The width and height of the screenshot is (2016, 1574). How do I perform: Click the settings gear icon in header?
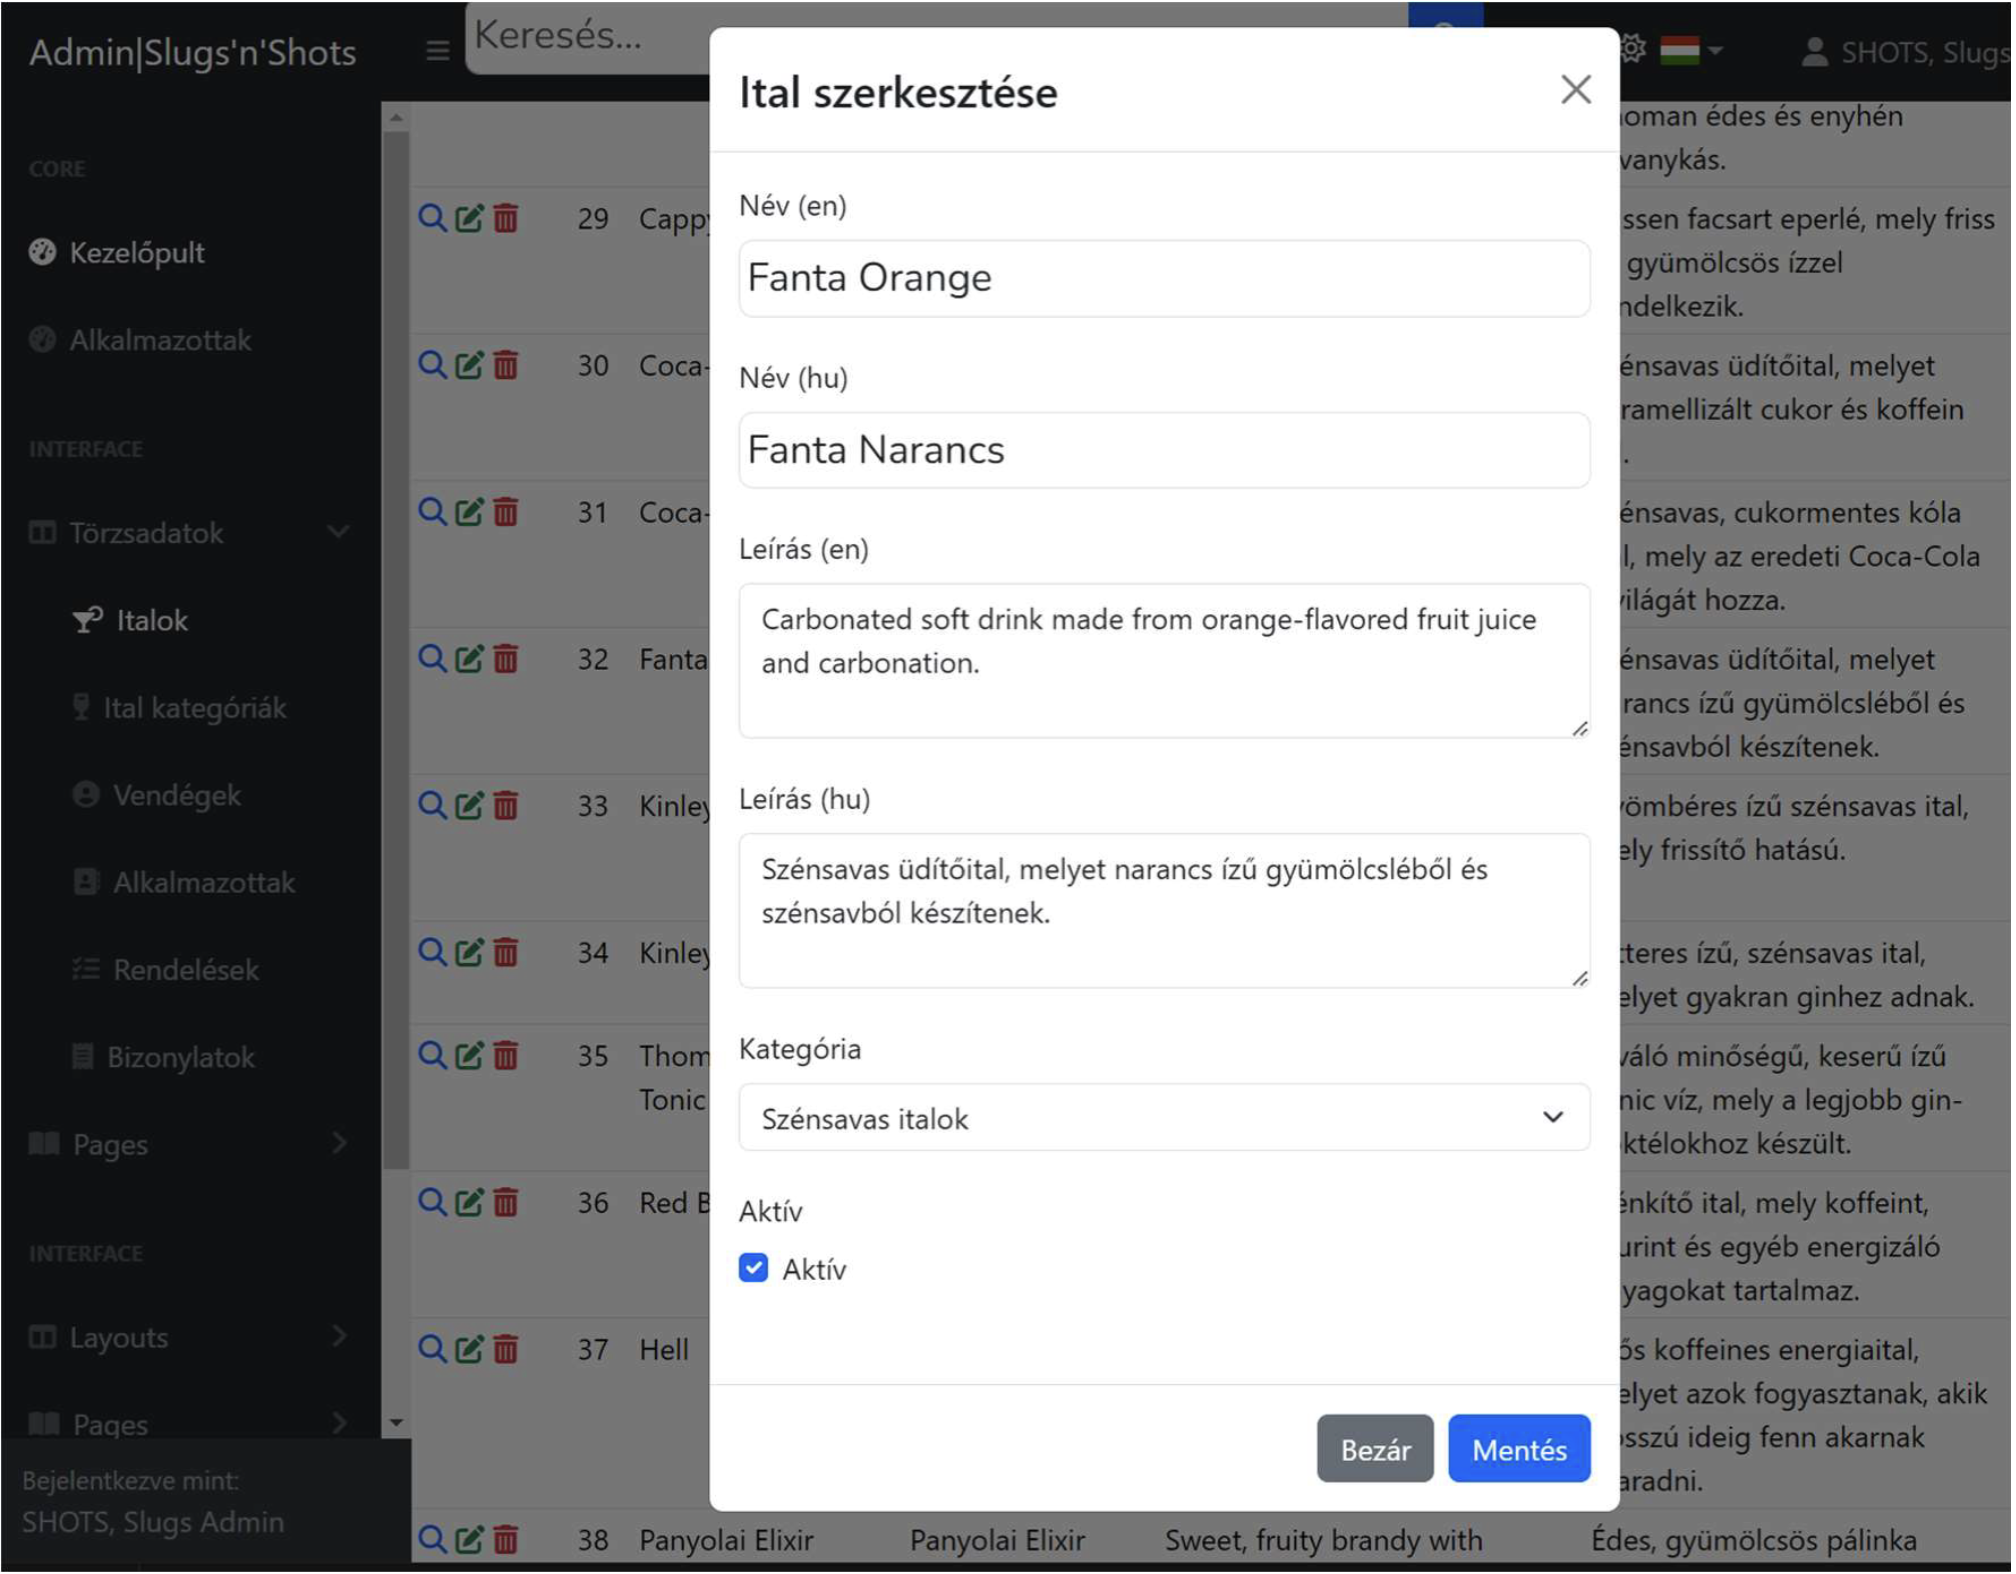click(x=1634, y=49)
